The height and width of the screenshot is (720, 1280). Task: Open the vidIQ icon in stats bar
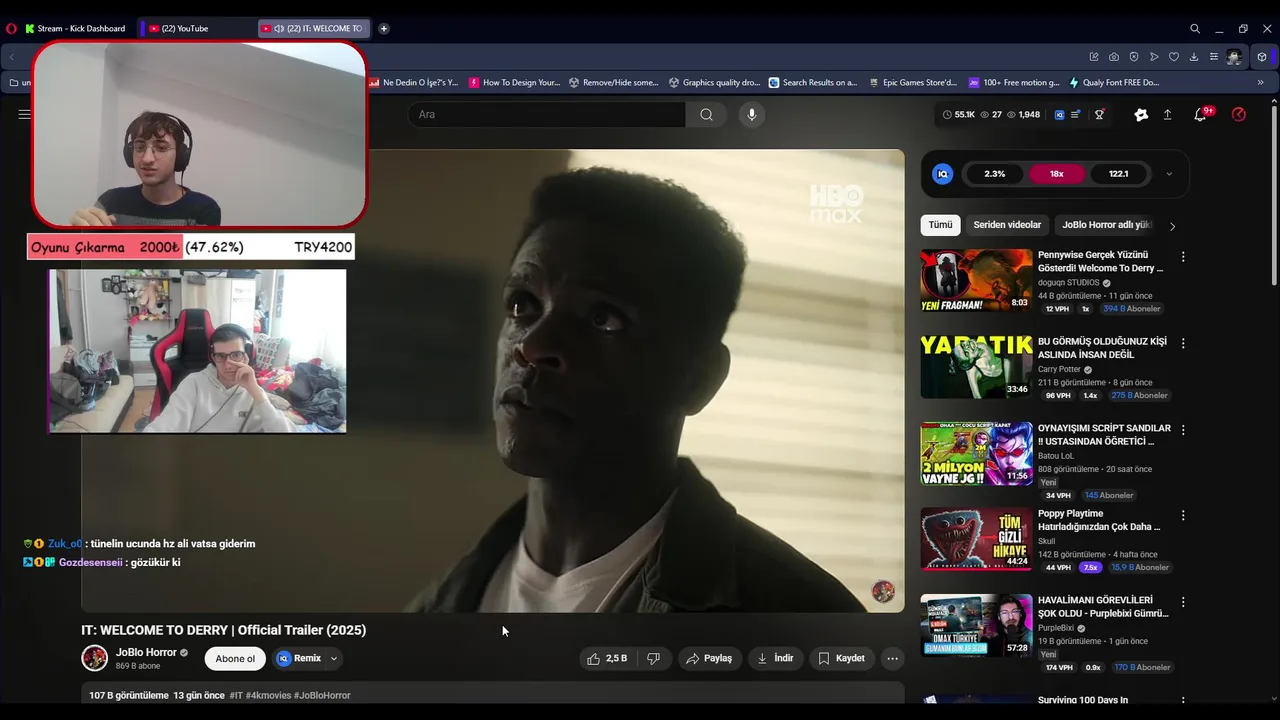click(1059, 115)
